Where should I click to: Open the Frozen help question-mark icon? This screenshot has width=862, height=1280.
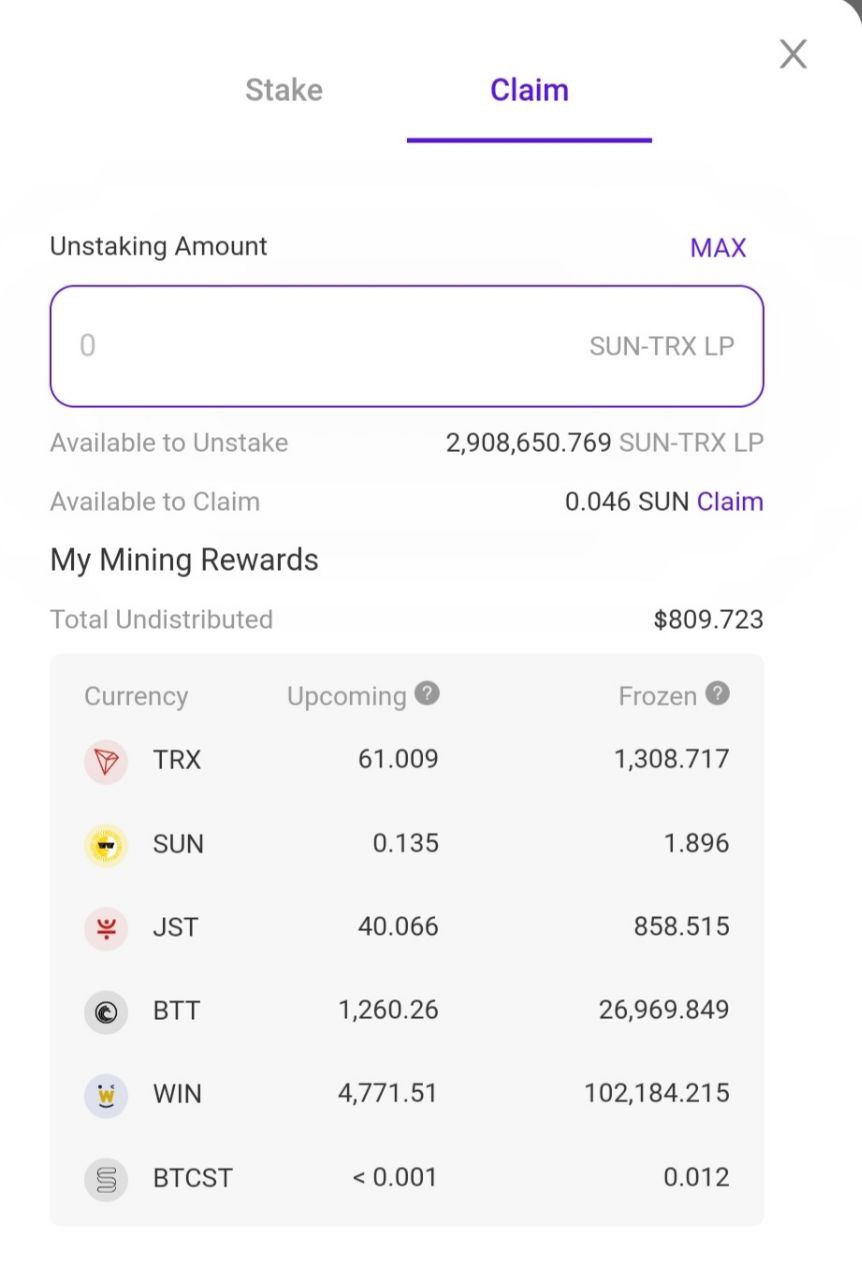coord(717,693)
